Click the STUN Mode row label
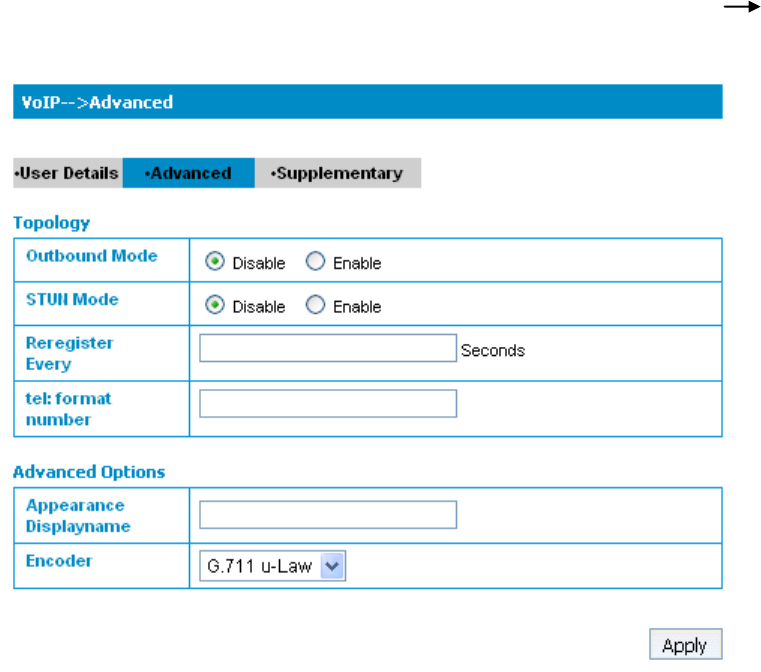Viewport: 761px width, 672px height. coord(72,298)
